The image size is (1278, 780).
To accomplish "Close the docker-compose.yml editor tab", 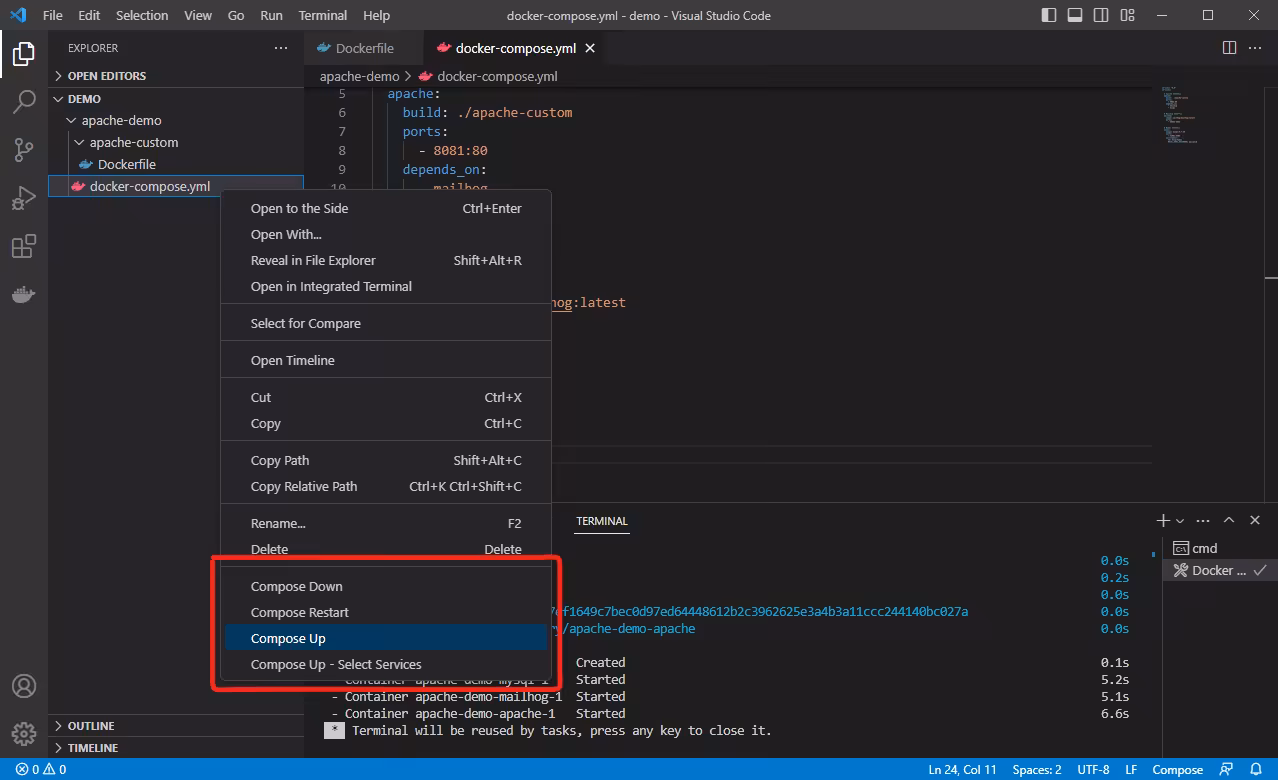I will tap(590, 48).
